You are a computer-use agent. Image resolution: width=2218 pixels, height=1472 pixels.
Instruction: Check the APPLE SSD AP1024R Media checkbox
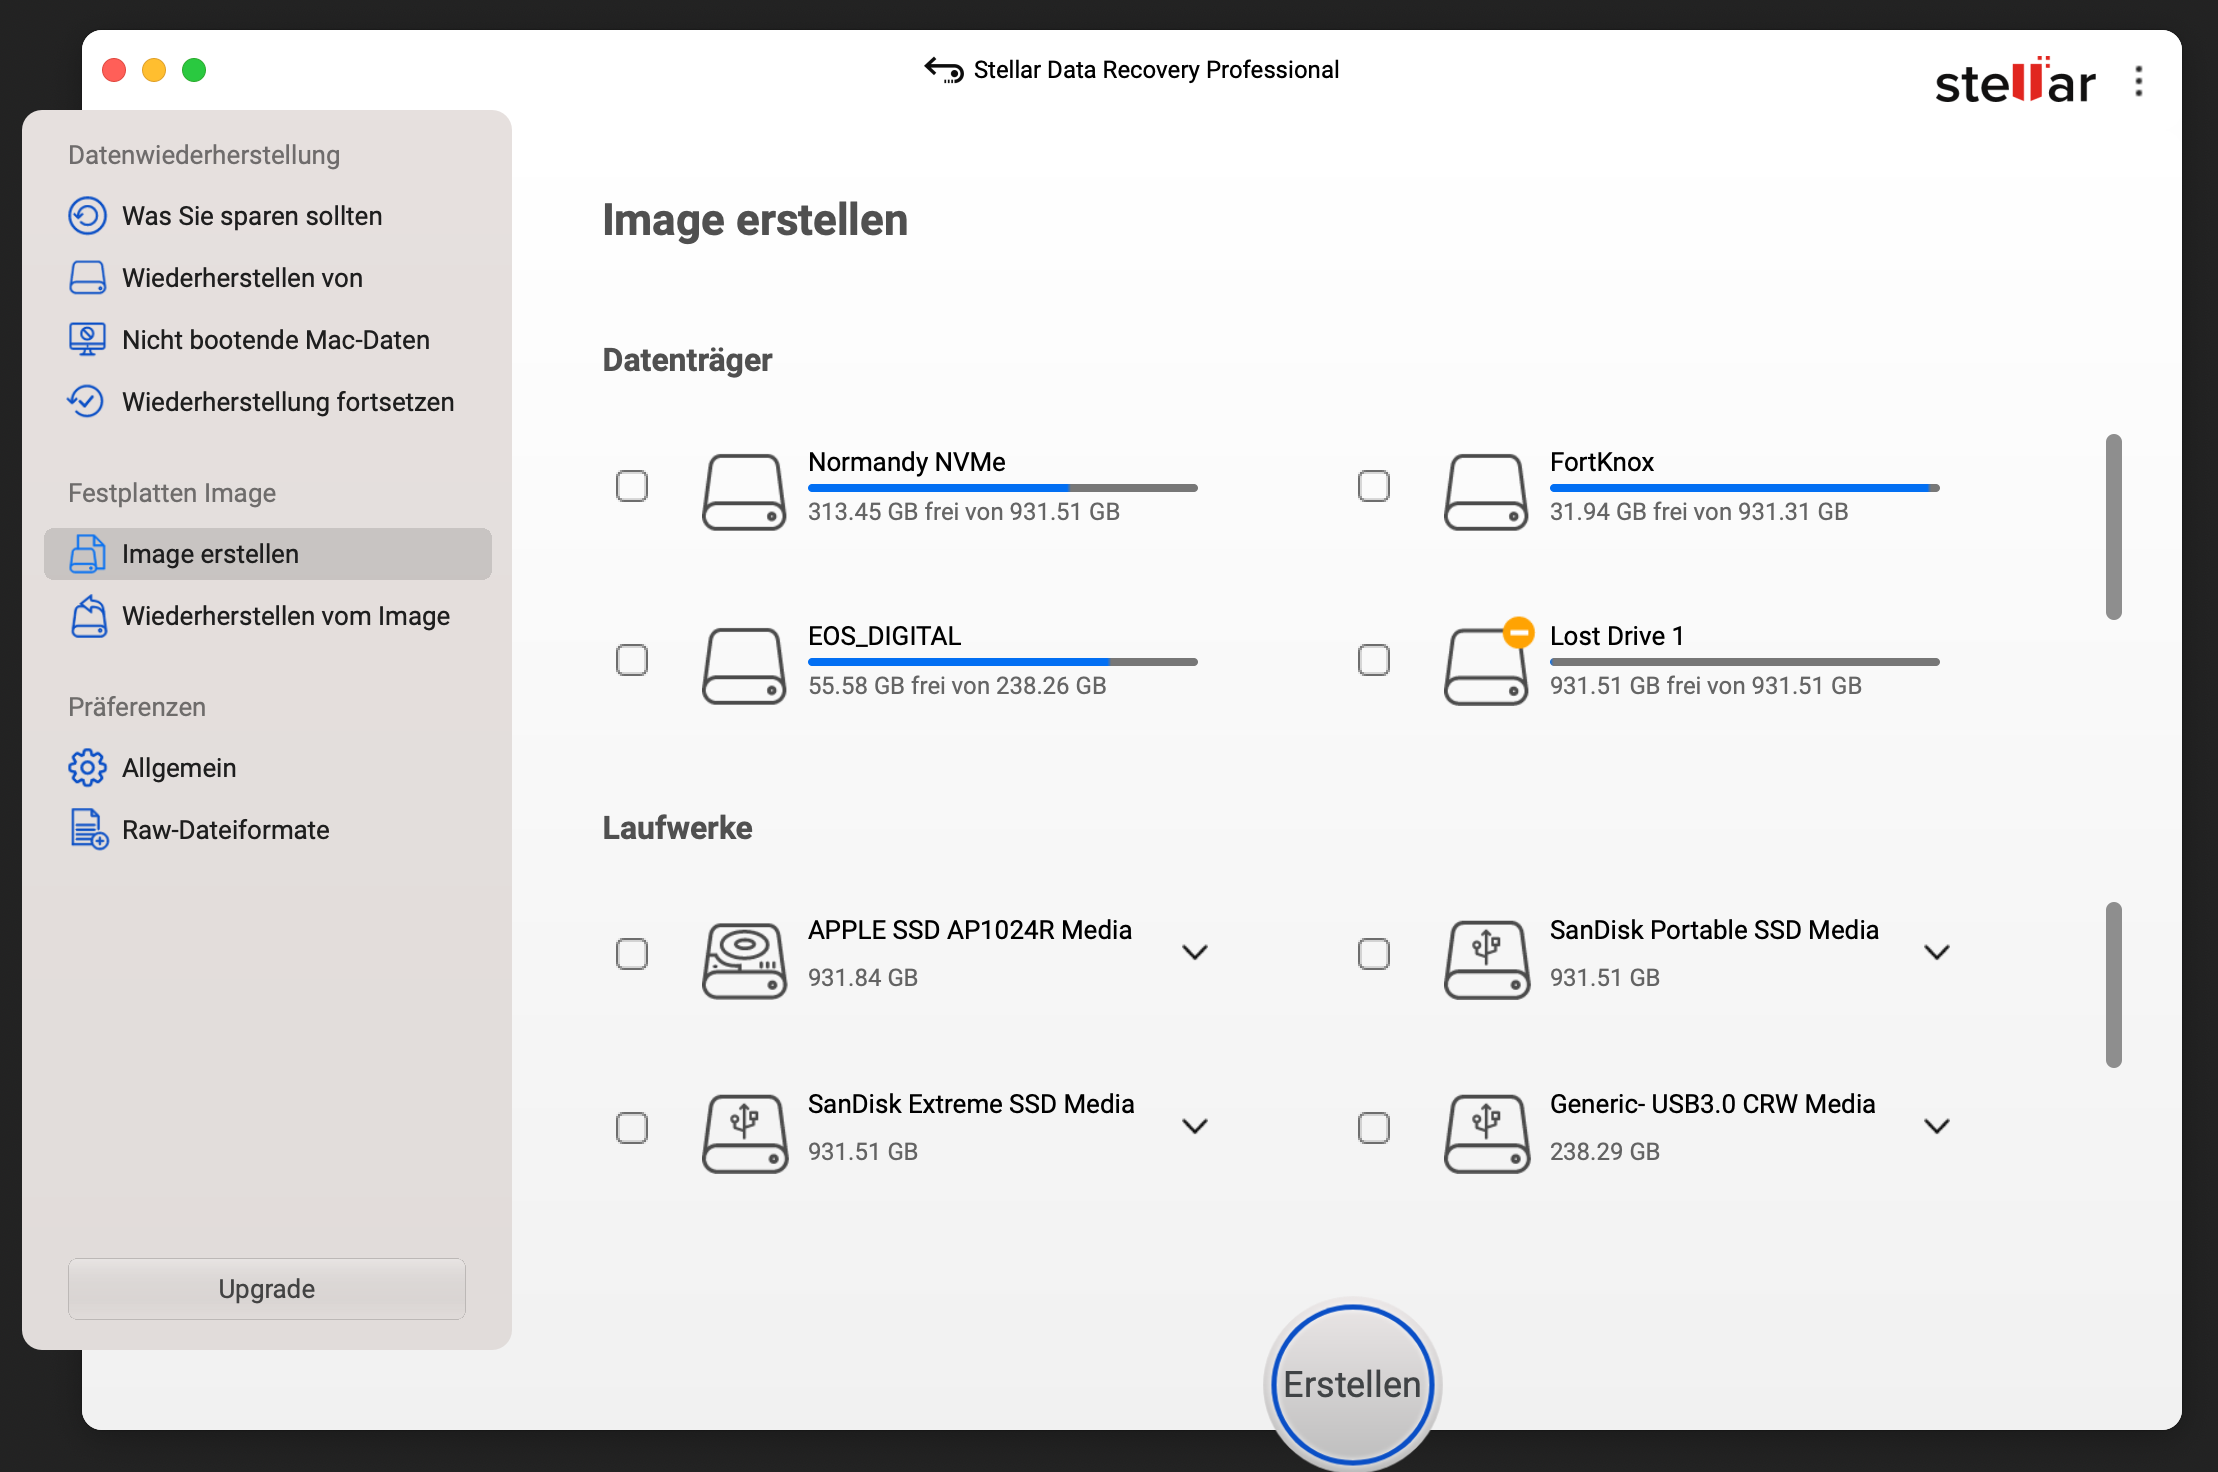[632, 954]
